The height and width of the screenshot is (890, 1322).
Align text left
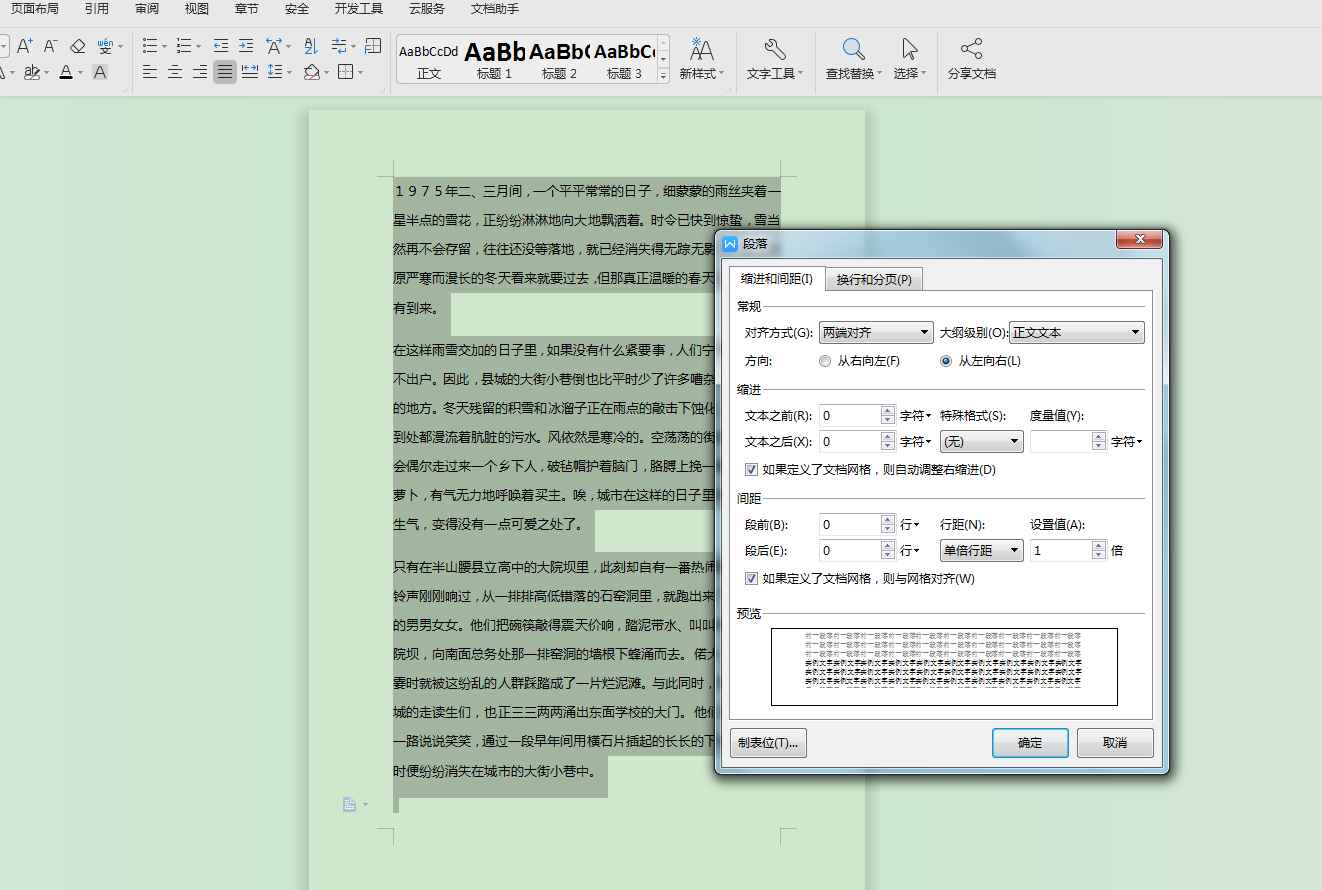click(150, 72)
